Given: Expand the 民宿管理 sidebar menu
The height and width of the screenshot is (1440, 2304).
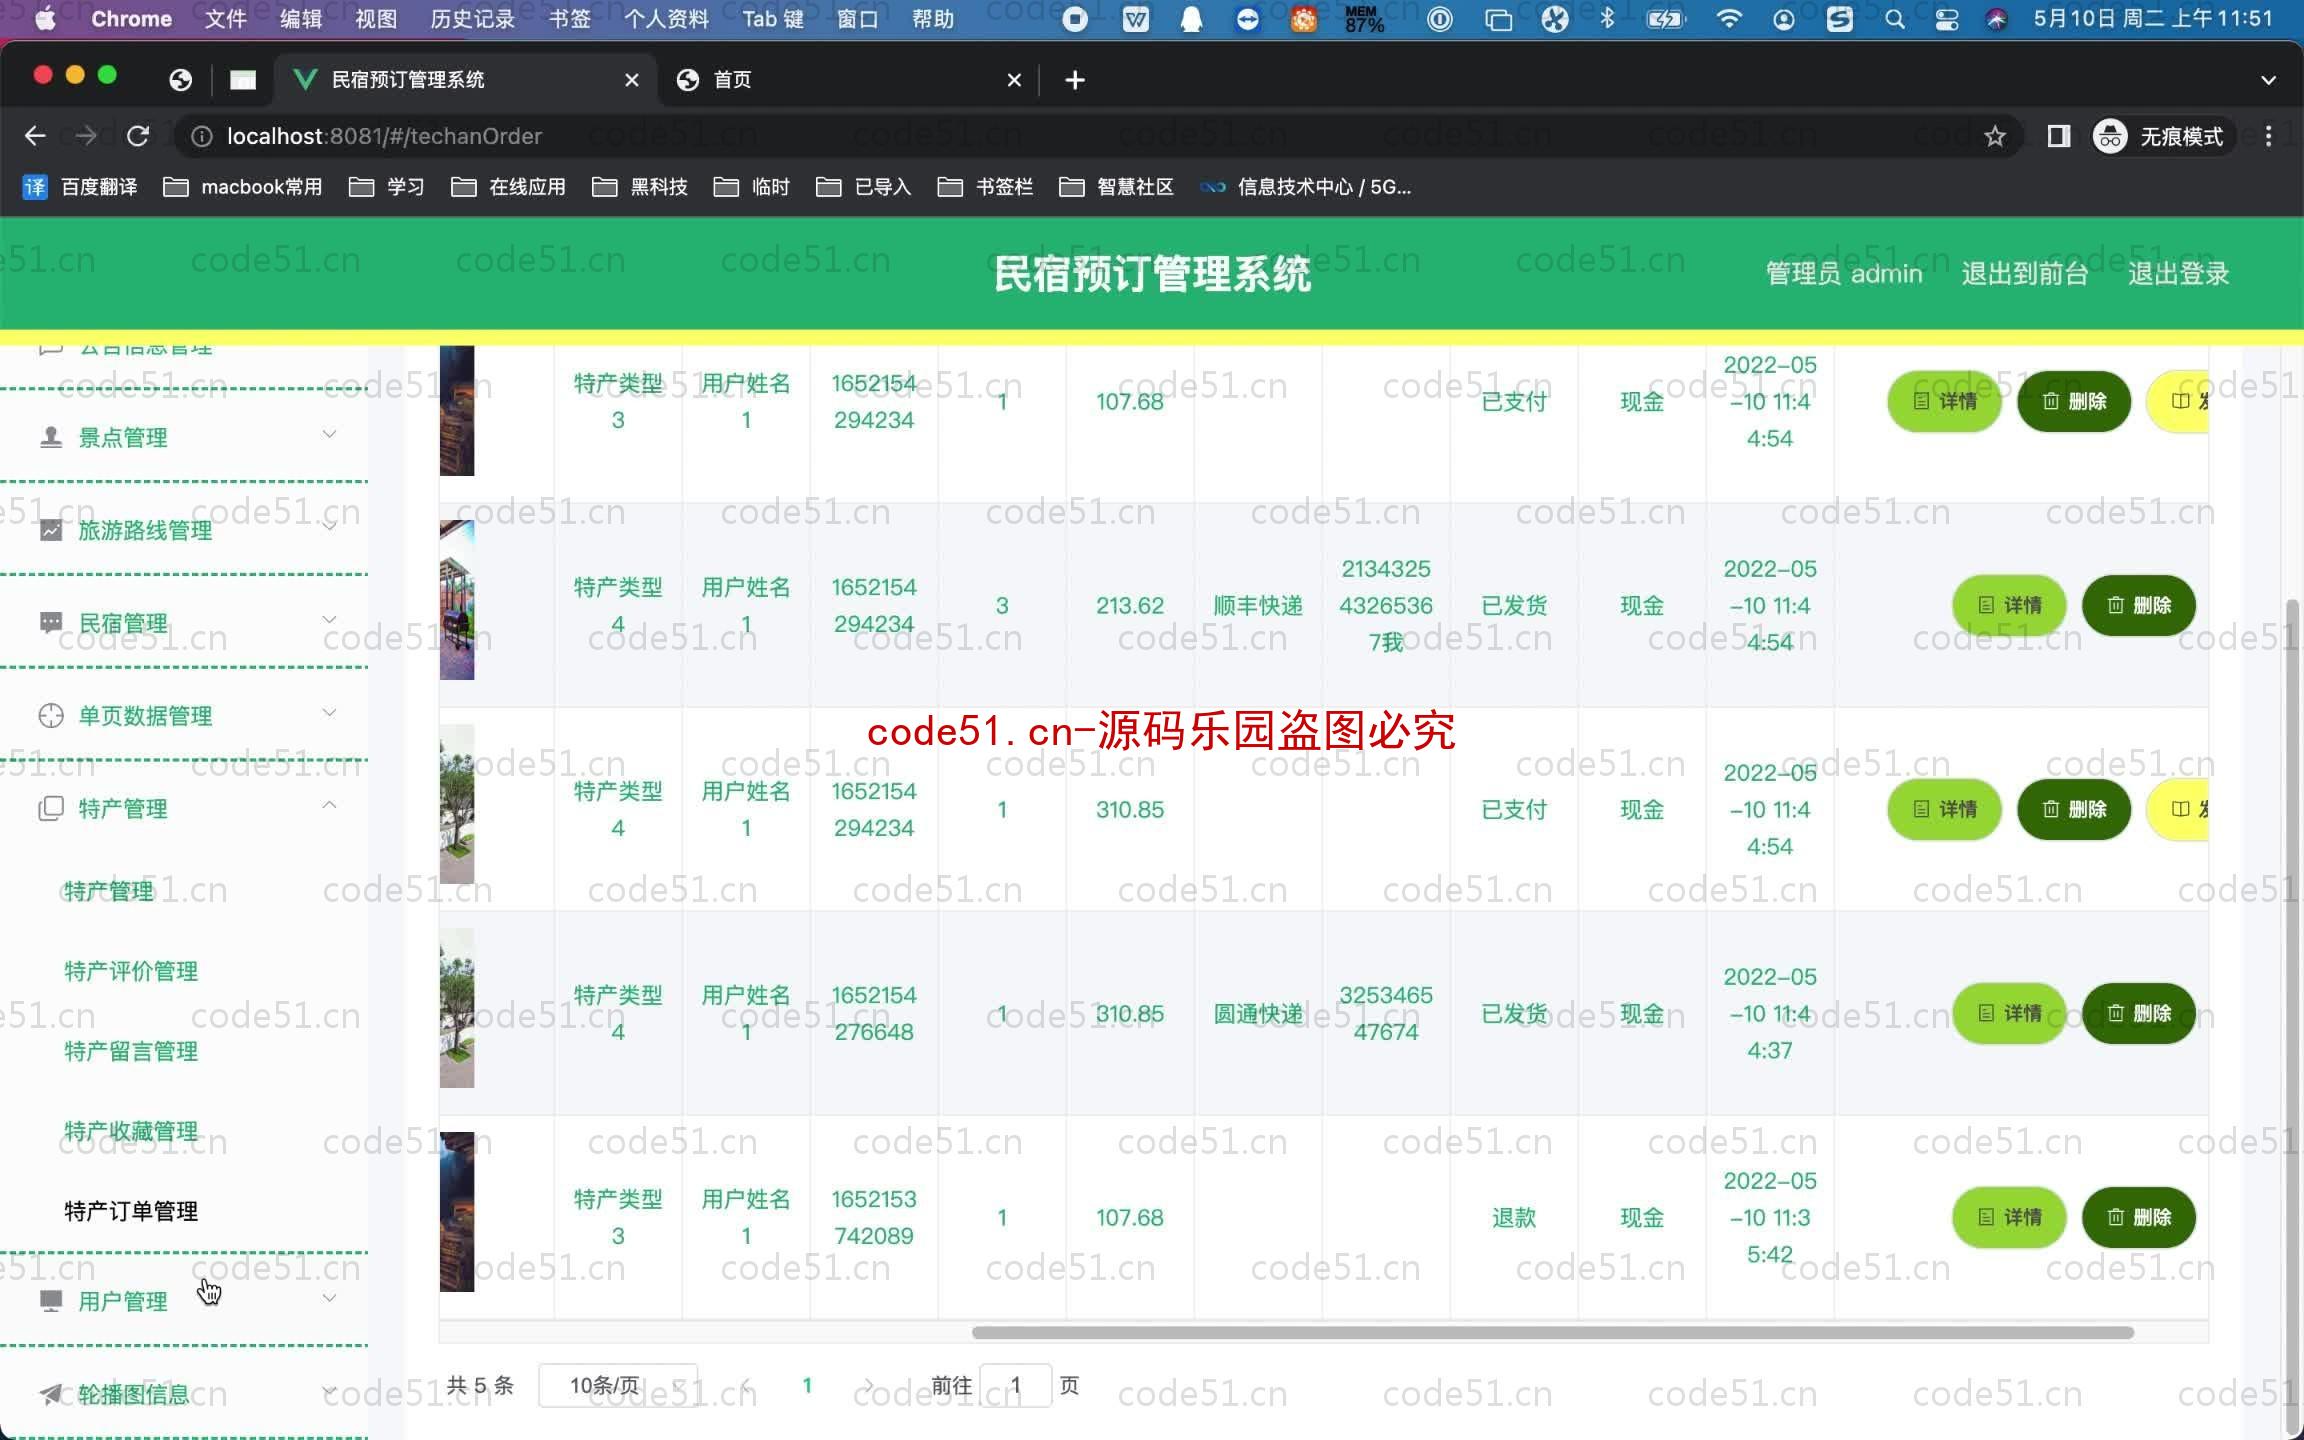Looking at the screenshot, I should 187,620.
